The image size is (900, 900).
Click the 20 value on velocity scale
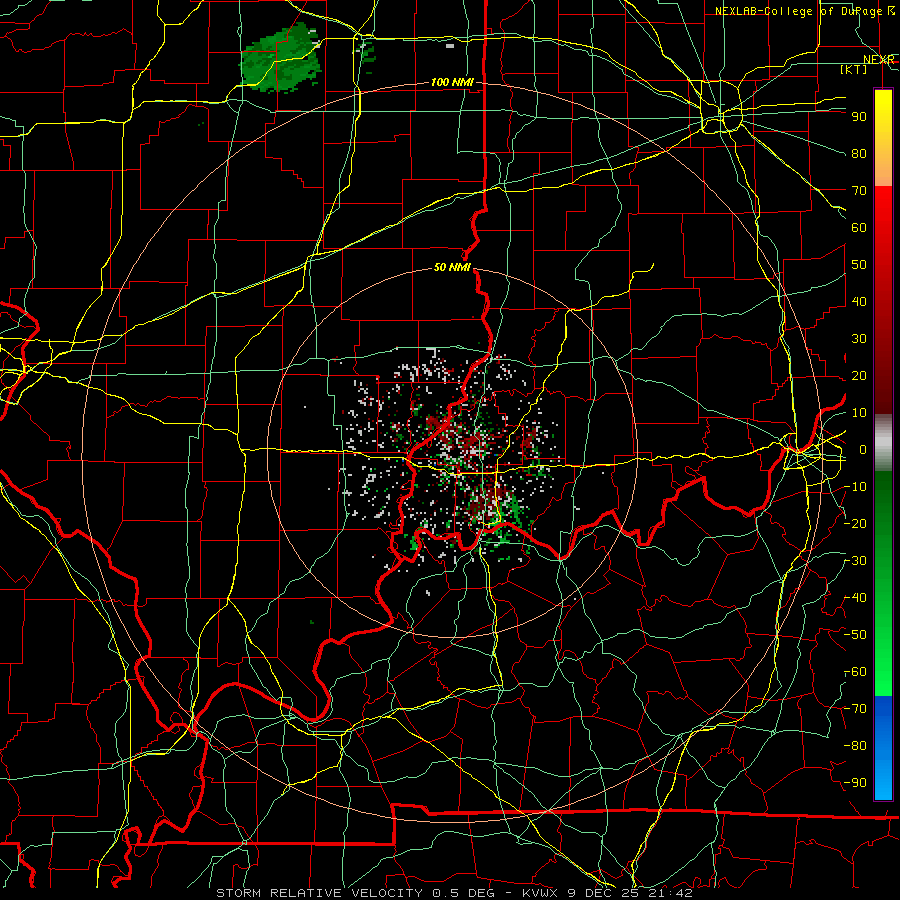click(859, 376)
